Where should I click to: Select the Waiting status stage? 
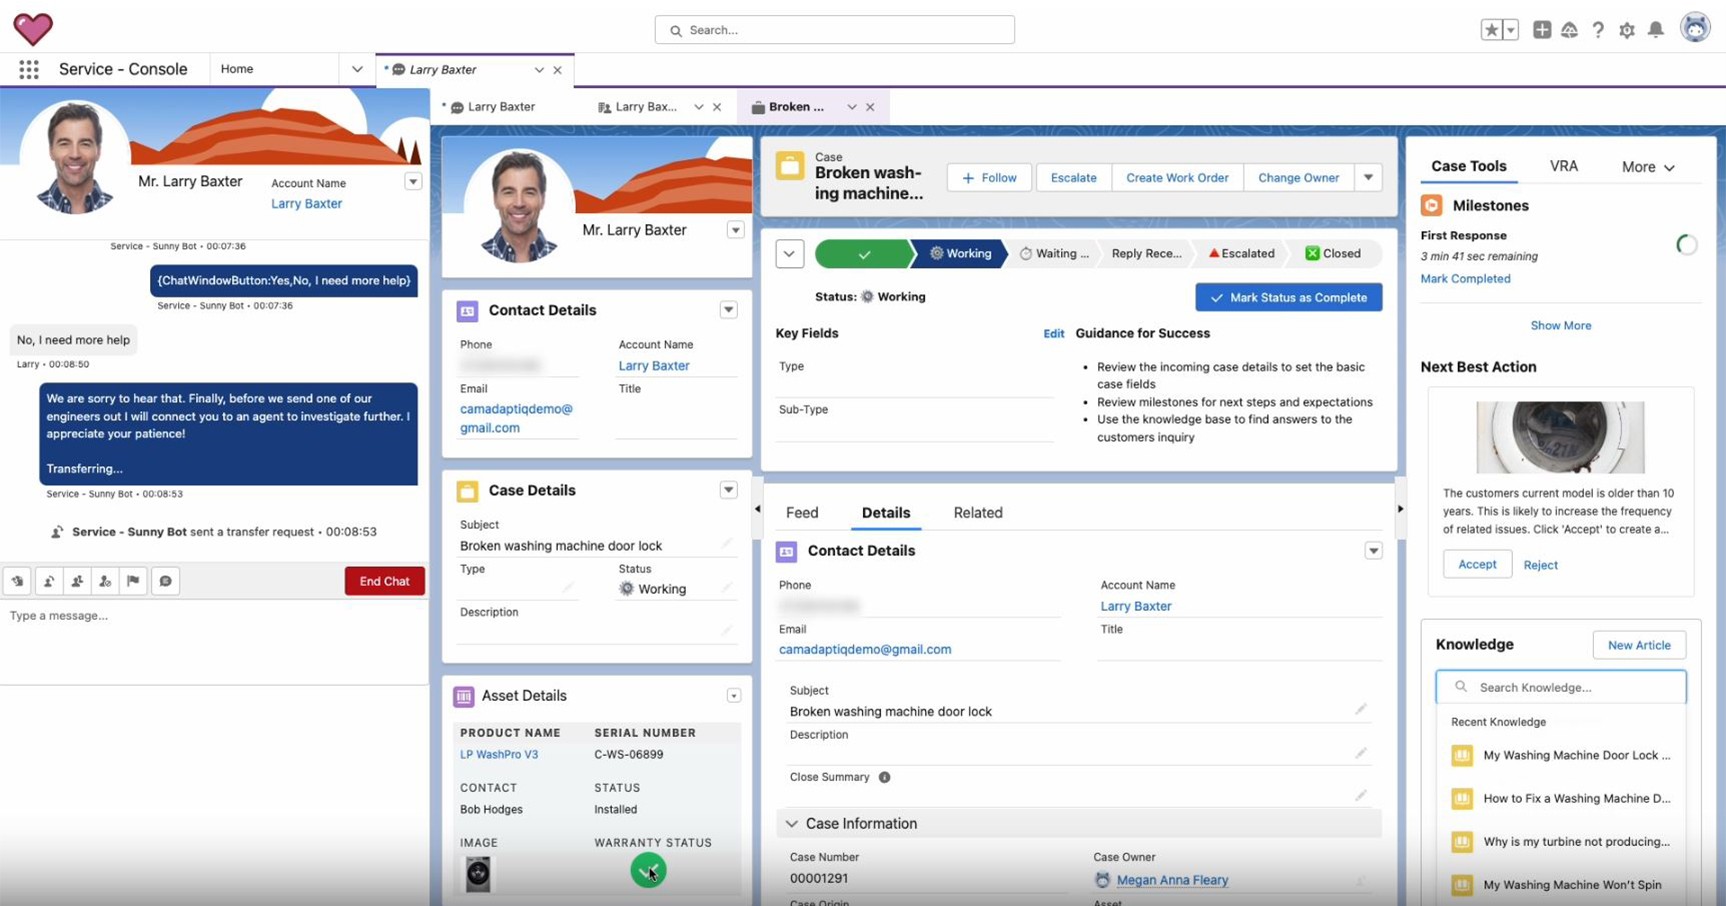pos(1054,254)
